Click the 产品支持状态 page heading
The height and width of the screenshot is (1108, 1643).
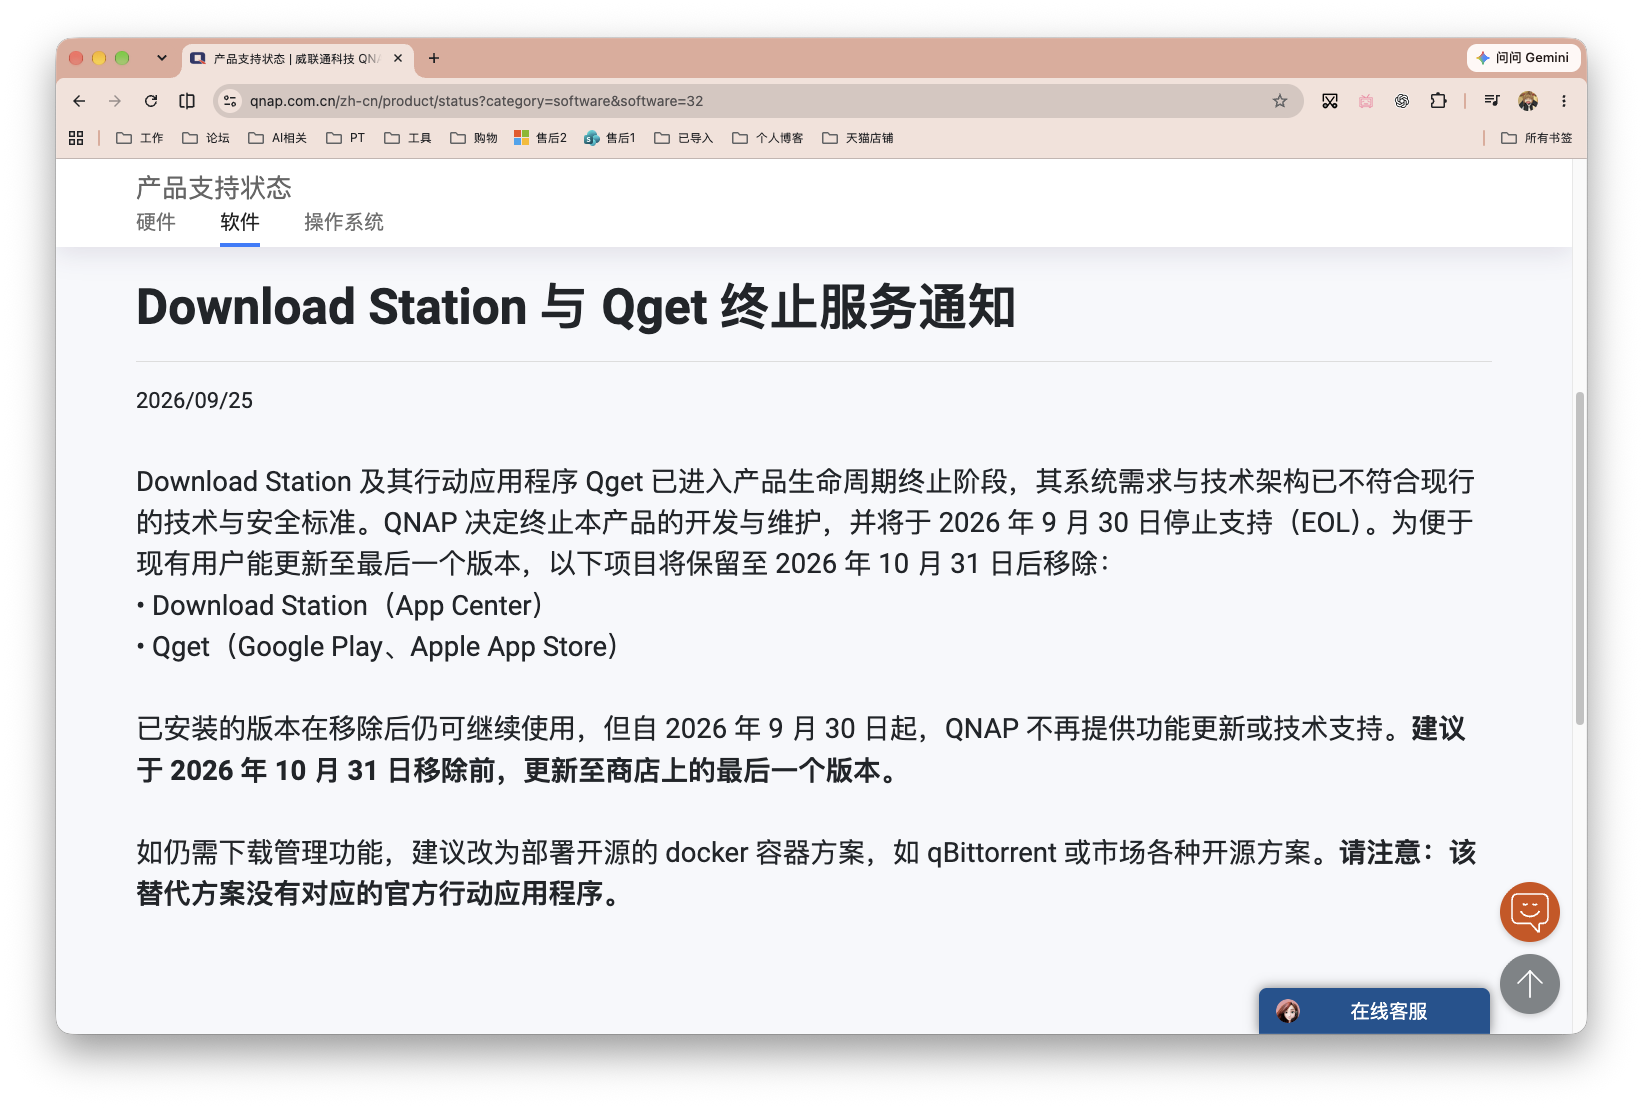click(214, 188)
